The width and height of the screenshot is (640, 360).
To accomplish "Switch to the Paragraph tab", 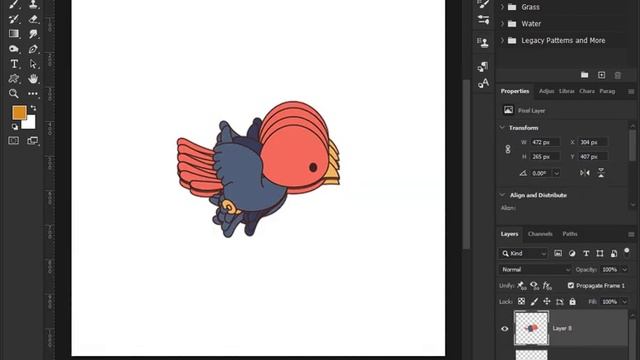I will tap(607, 91).
